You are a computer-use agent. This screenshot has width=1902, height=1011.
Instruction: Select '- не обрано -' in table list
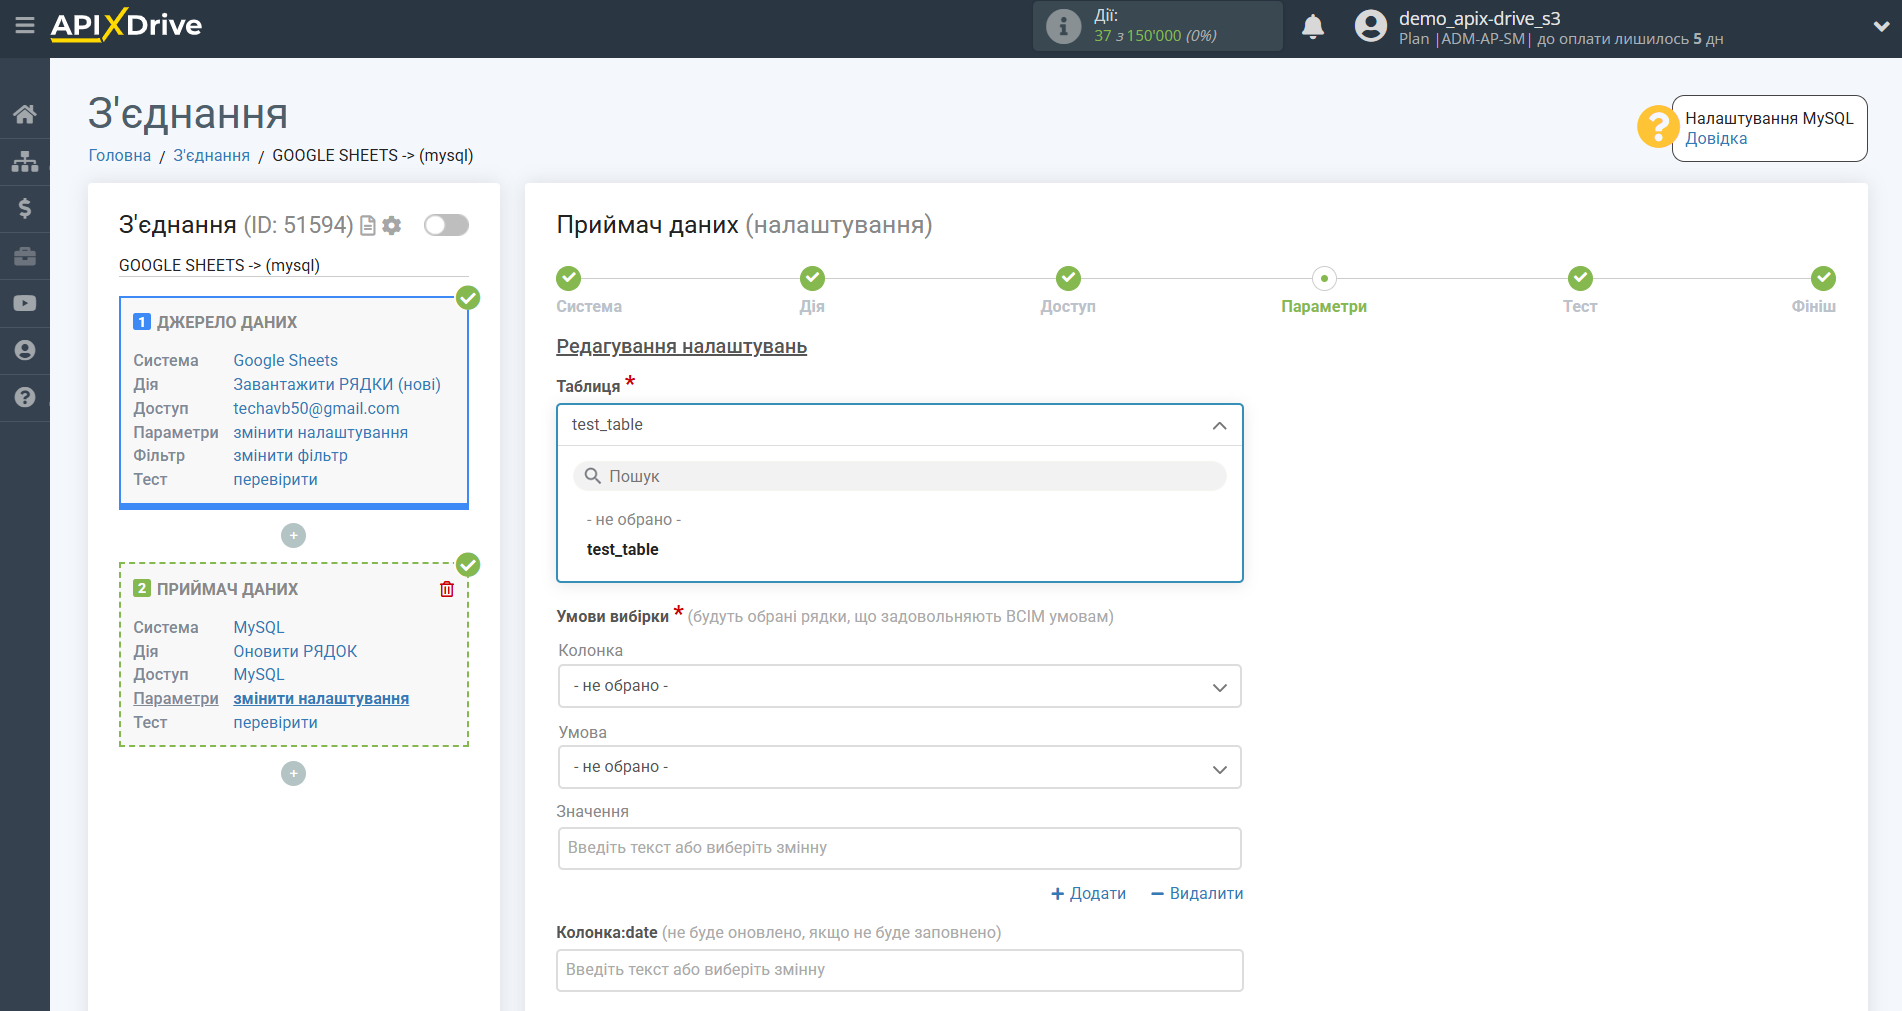pos(634,520)
